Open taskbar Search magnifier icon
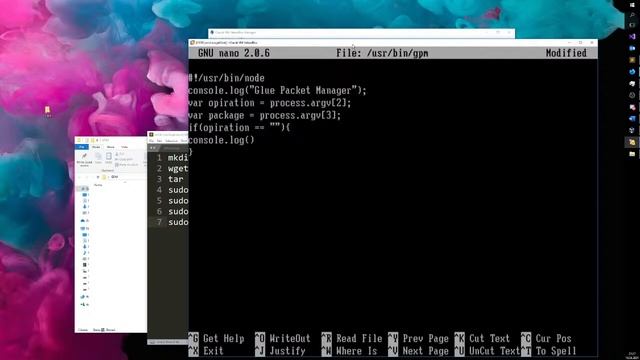Viewport: 640px width, 360px height. click(632, 15)
